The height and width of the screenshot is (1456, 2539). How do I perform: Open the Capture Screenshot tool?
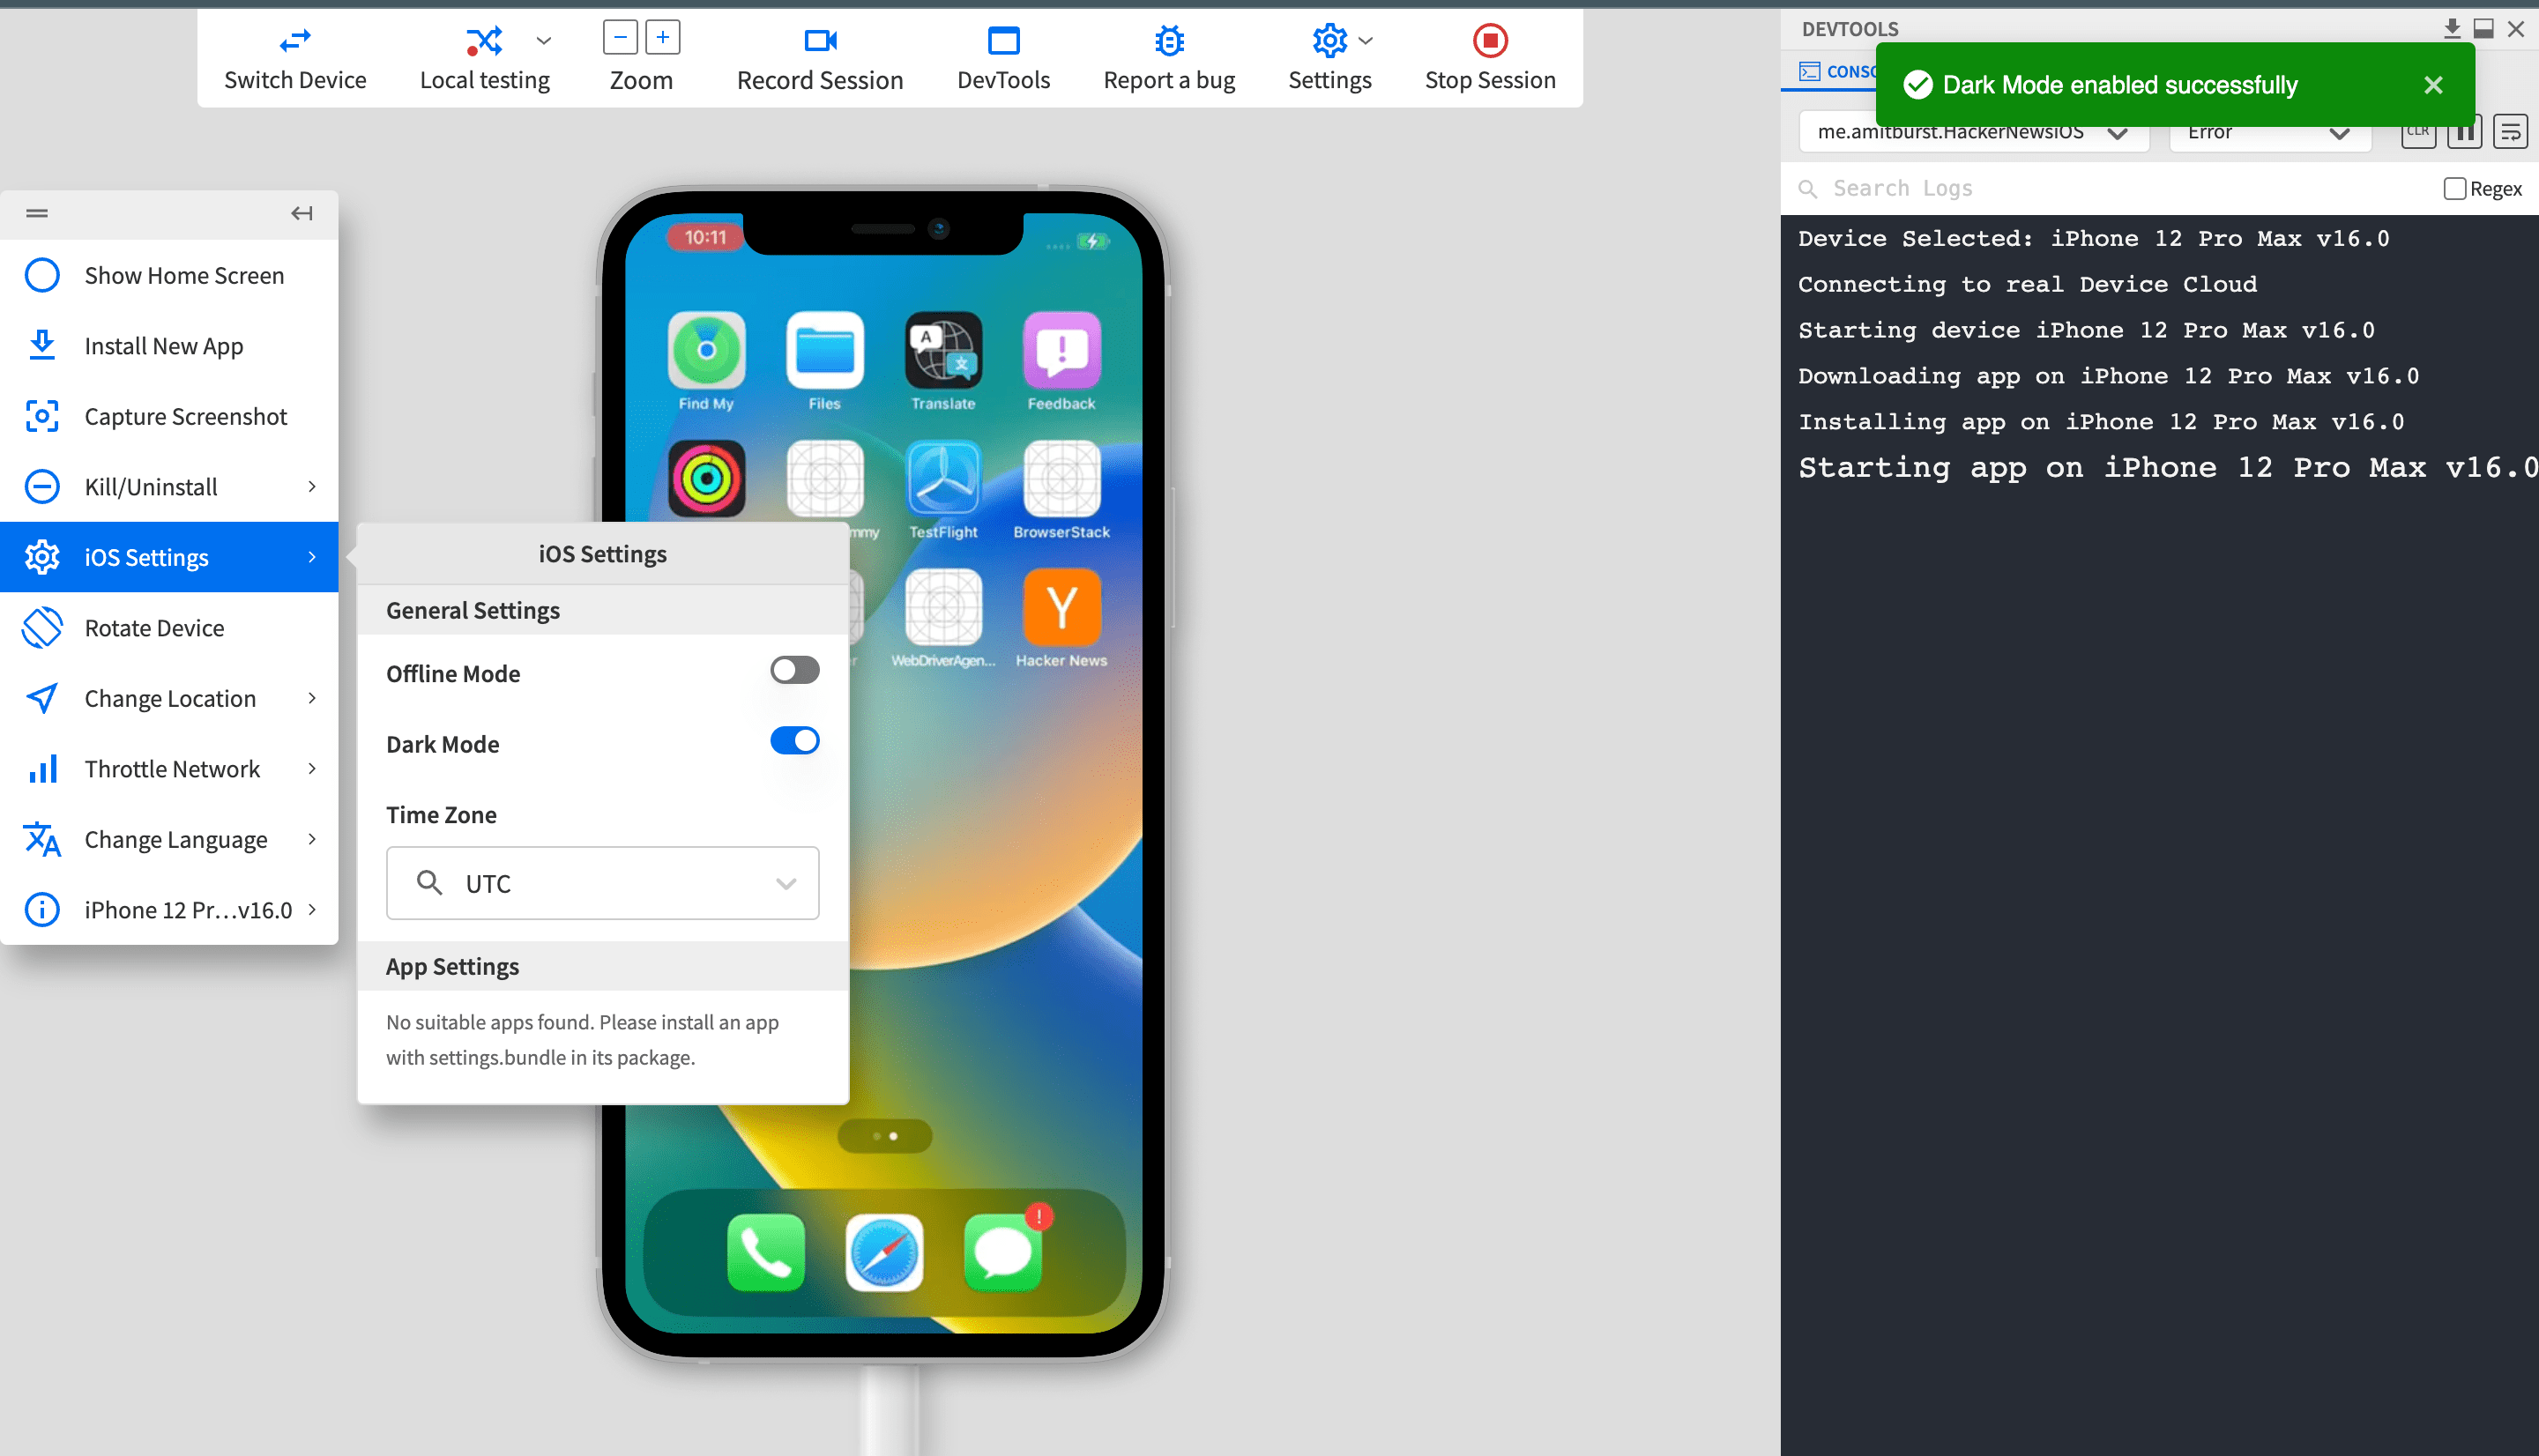pyautogui.click(x=186, y=416)
